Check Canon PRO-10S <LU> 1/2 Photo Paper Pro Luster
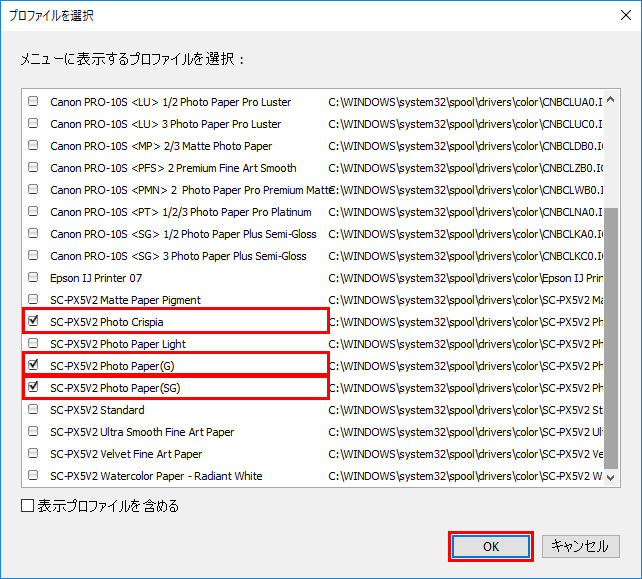Screen dimensions: 642x579 [33, 101]
